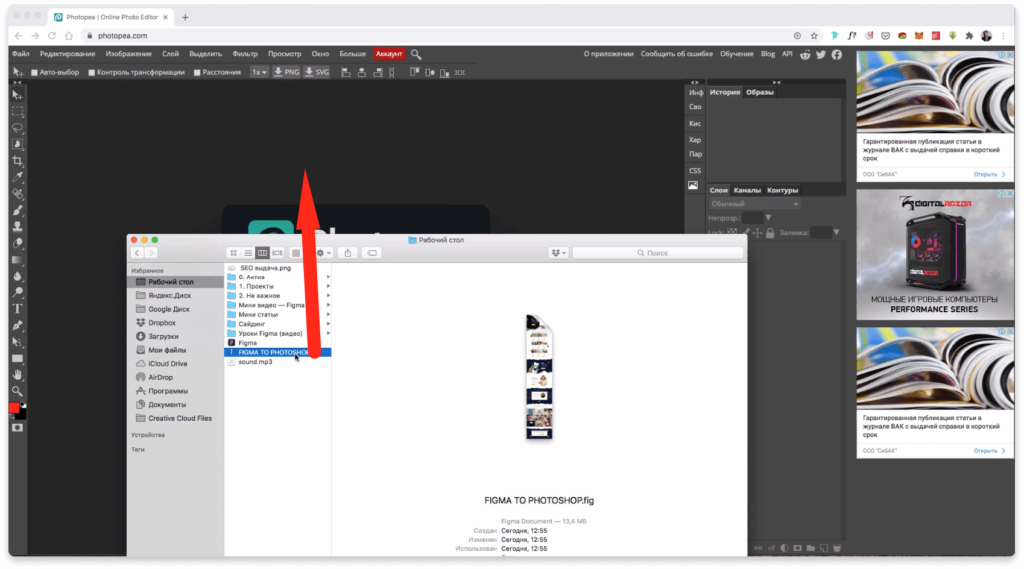Toggle the Контроль трансформации checkbox
This screenshot has width=1024, height=569.
click(91, 72)
